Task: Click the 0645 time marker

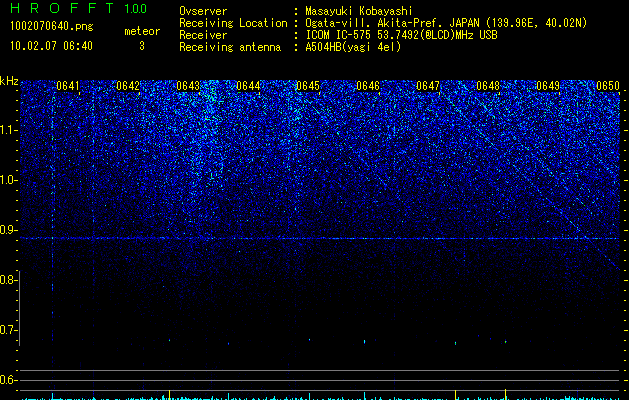Action: (308, 86)
